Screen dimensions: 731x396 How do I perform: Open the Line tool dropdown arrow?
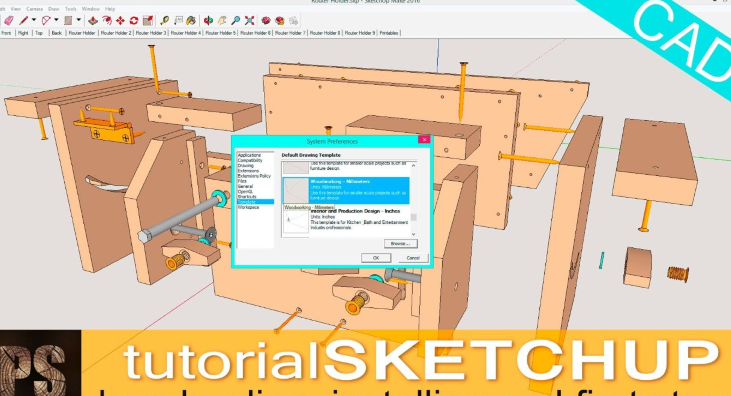click(34, 20)
